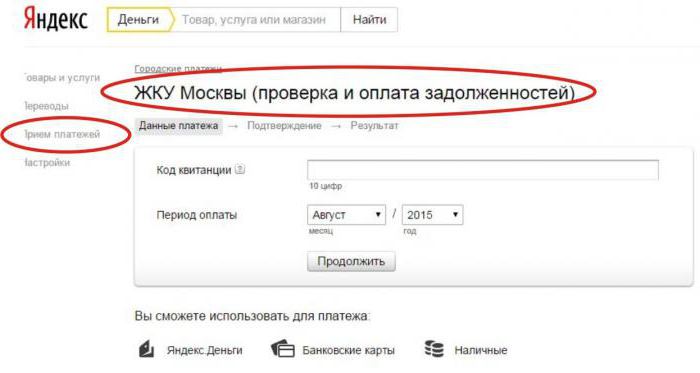Click the help icon next to Код квитанции
700x373 pixels.
(240, 170)
